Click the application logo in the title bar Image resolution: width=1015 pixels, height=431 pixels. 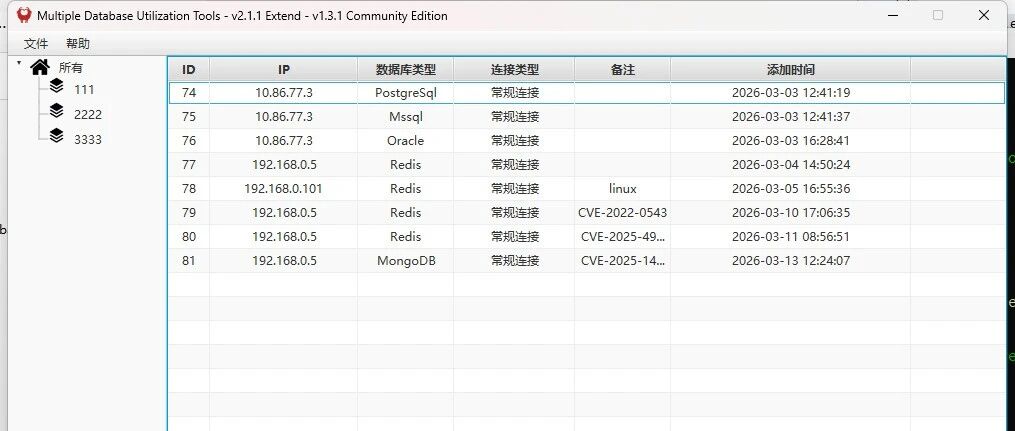pos(25,15)
